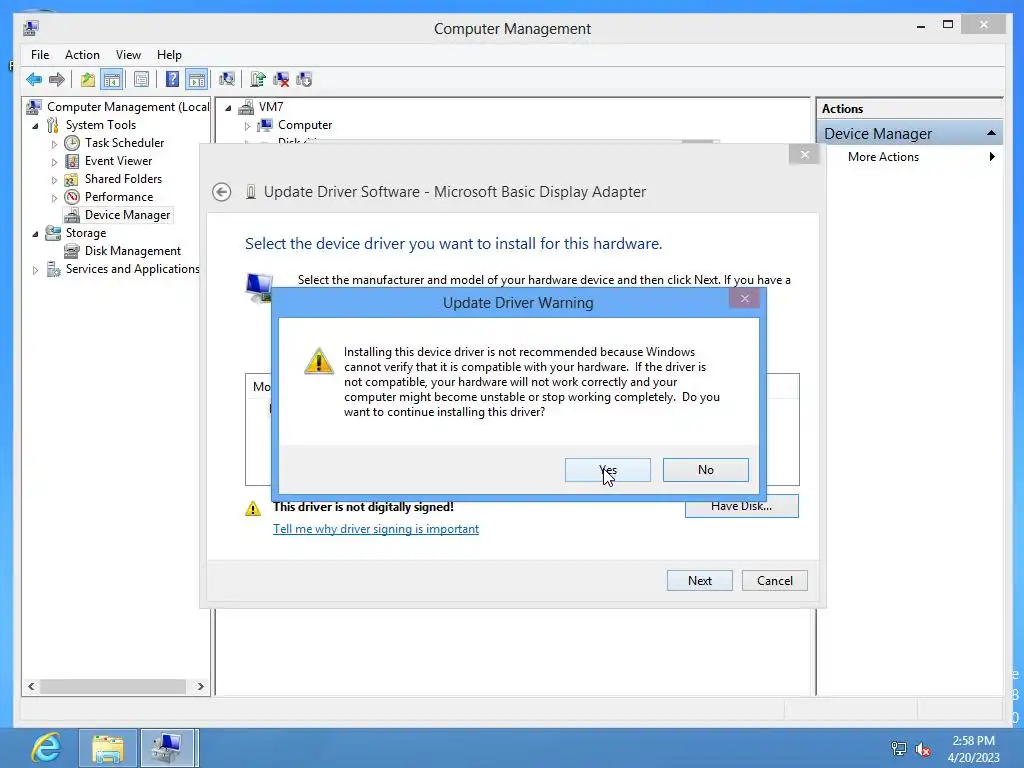This screenshot has height=768, width=1024.
Task: Expand the Event Viewer node
Action: click(54, 161)
